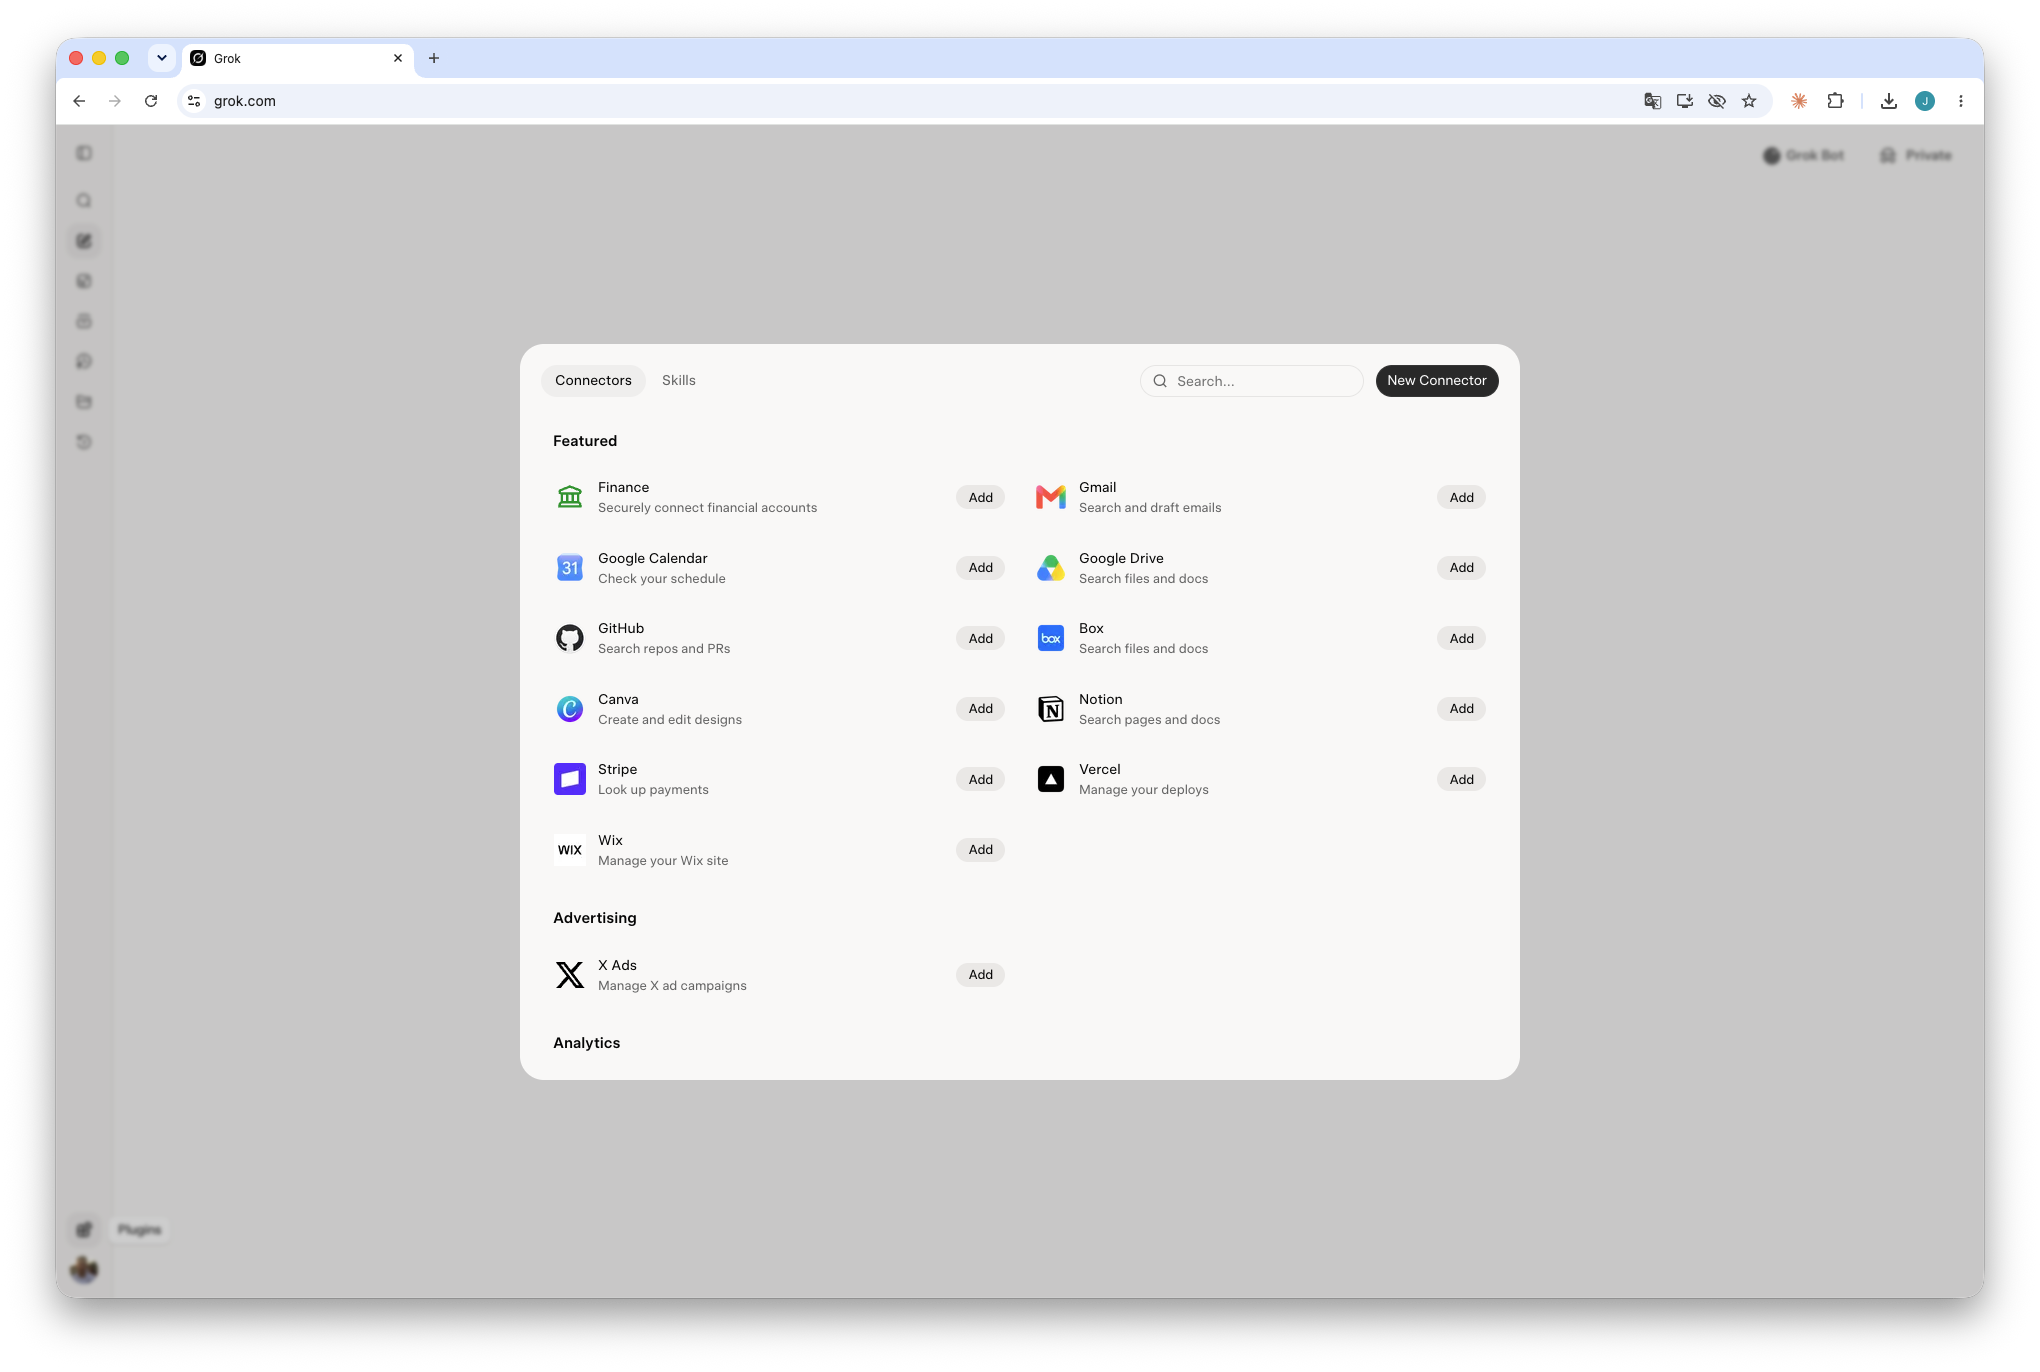The image size is (2040, 1372).
Task: Bookmark this page with the star icon
Action: pos(1749,101)
